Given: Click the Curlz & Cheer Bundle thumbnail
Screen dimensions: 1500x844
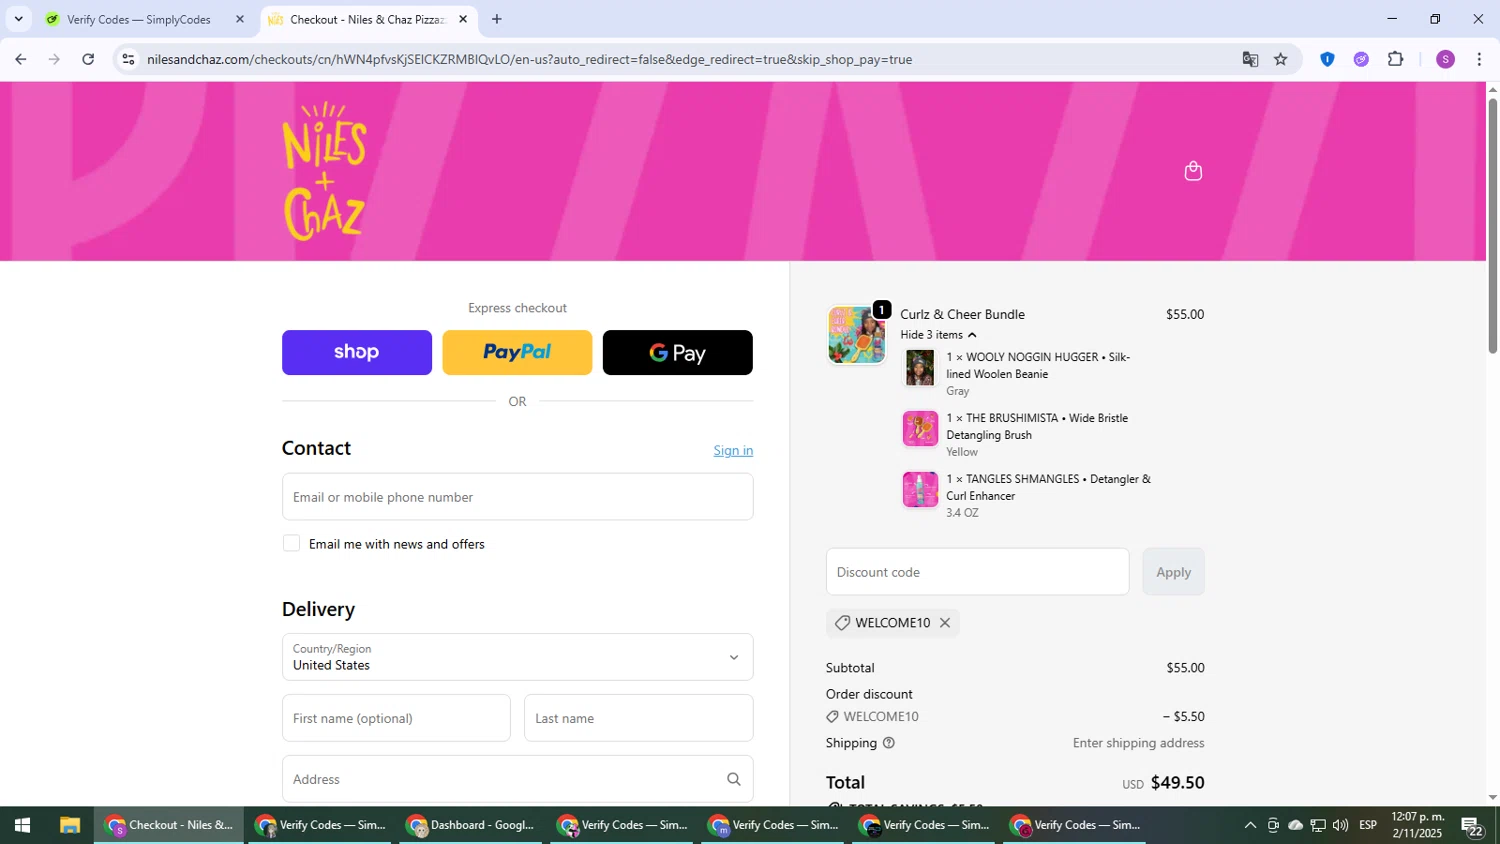Looking at the screenshot, I should pyautogui.click(x=857, y=335).
